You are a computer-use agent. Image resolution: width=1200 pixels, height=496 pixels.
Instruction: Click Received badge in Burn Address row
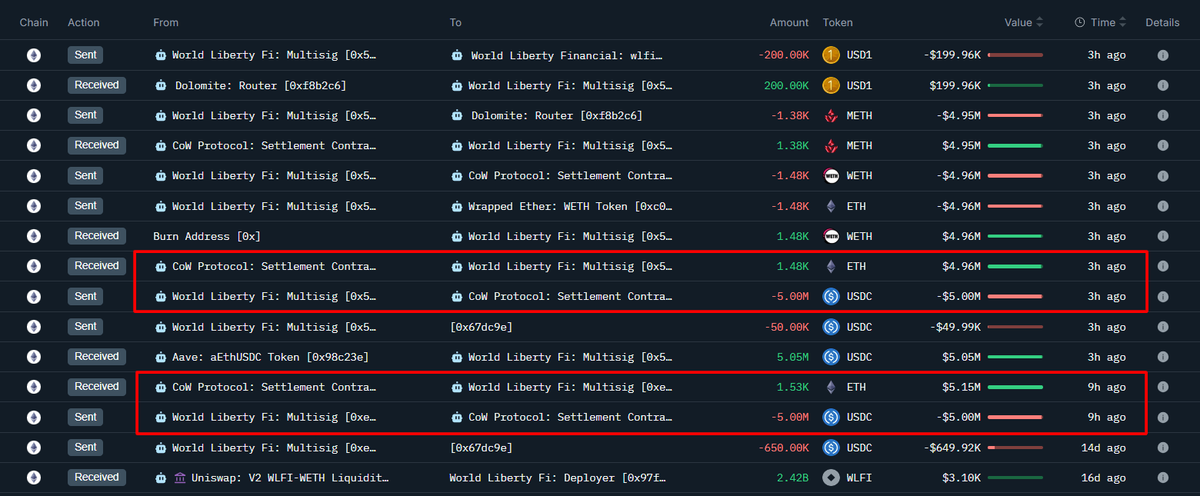tap(97, 236)
